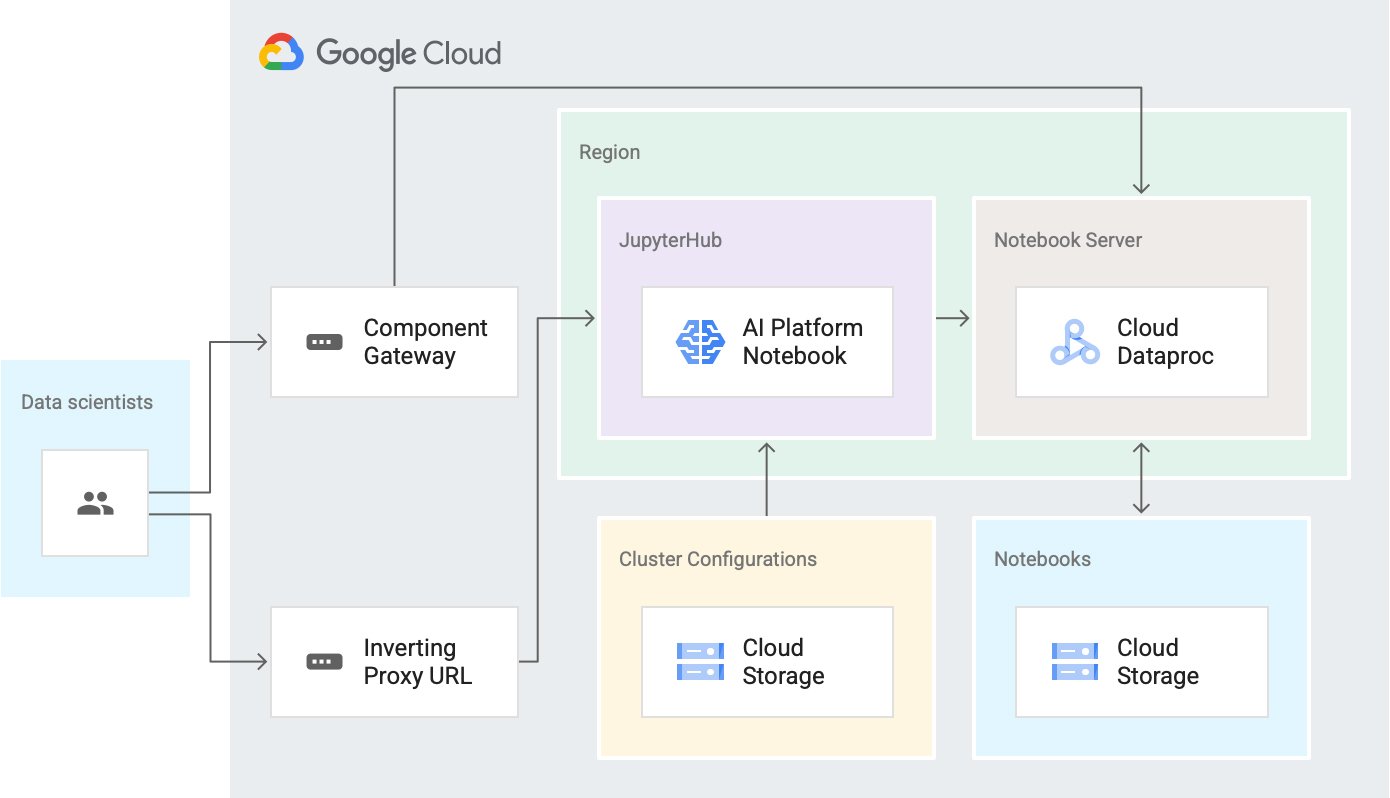Image resolution: width=1390 pixels, height=798 pixels.
Task: Click the Cloud Dataproc icon
Action: (1075, 341)
